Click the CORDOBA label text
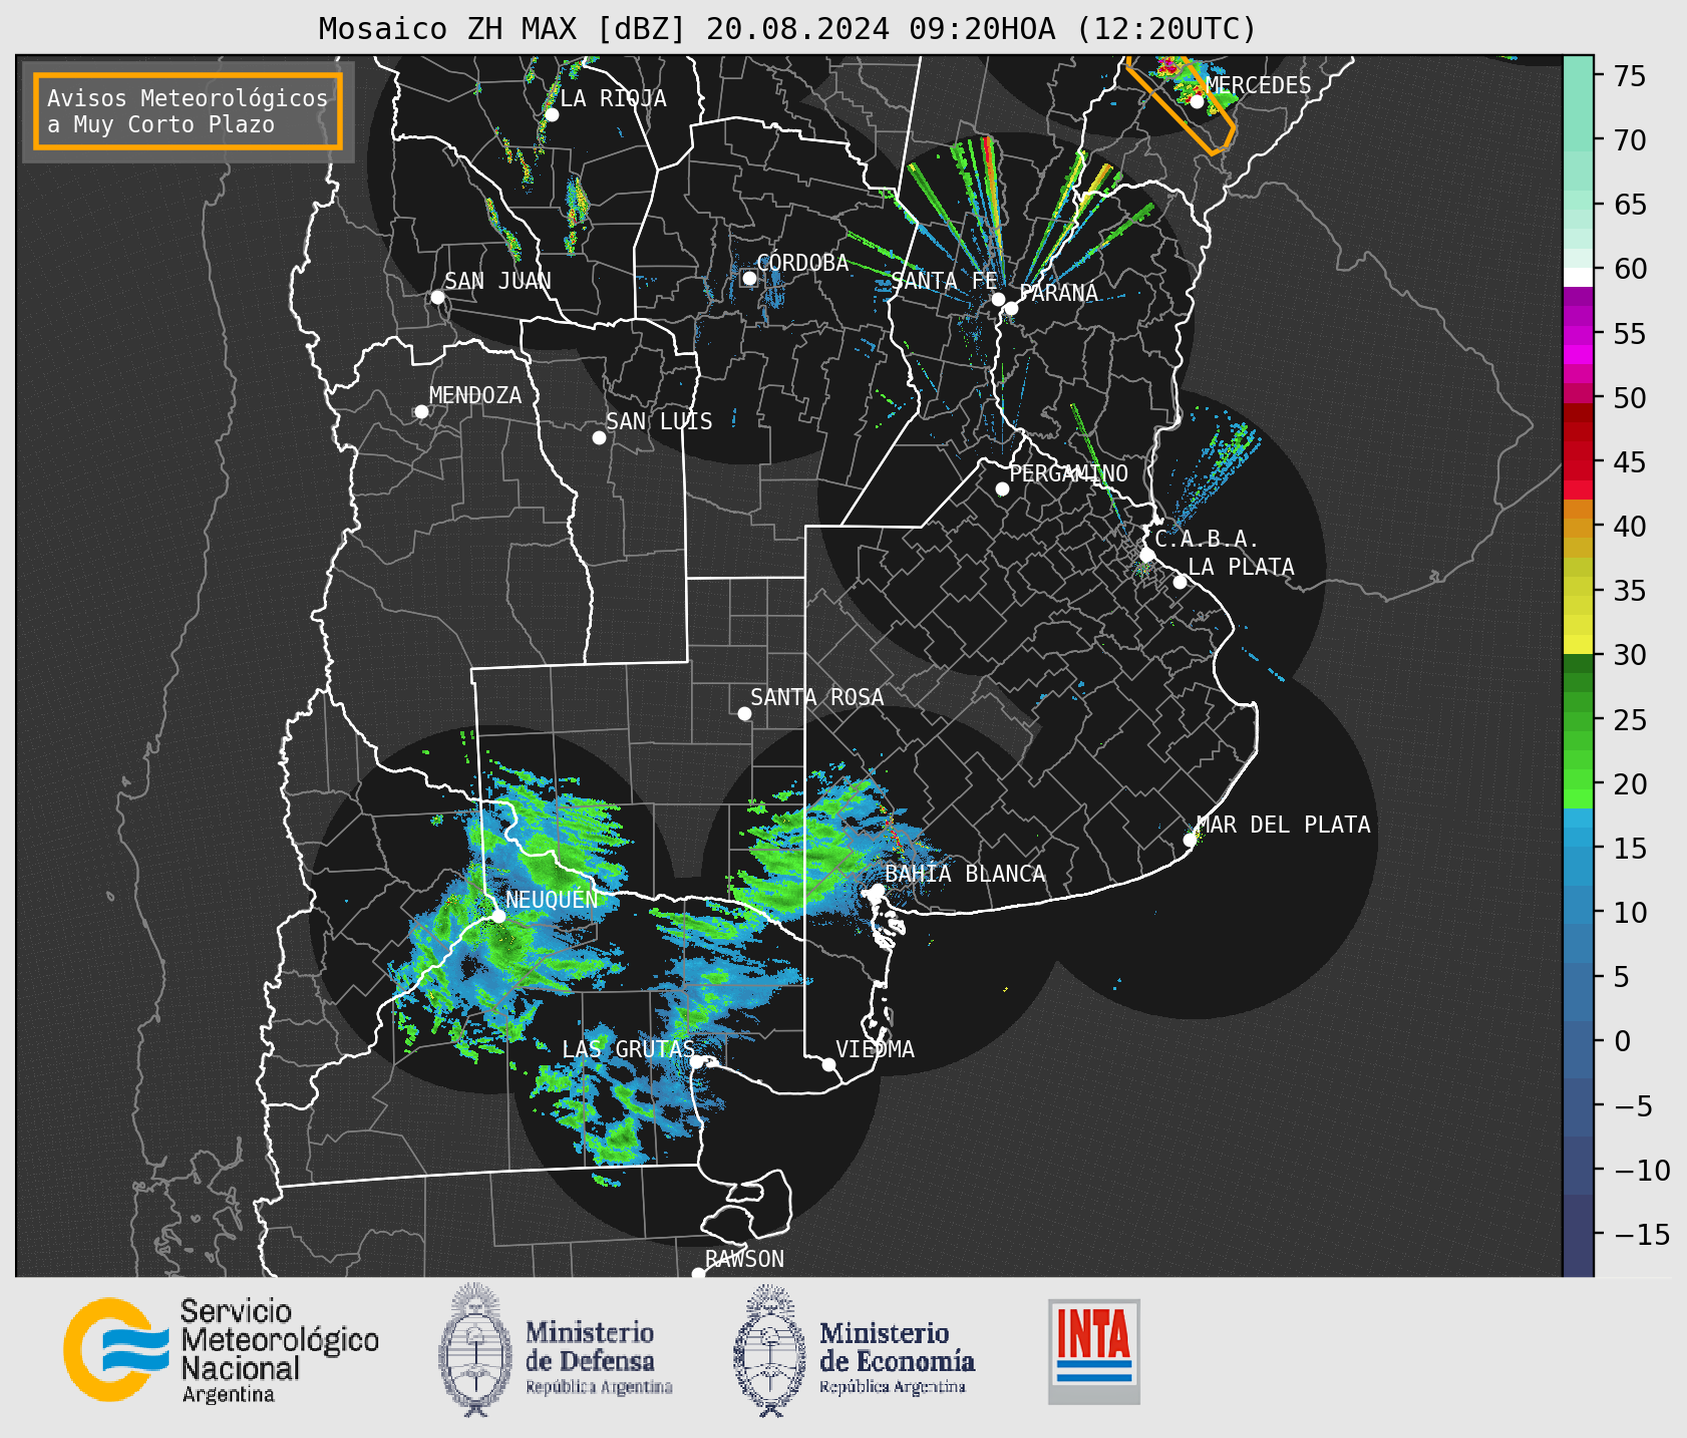Image resolution: width=1687 pixels, height=1438 pixels. (802, 263)
